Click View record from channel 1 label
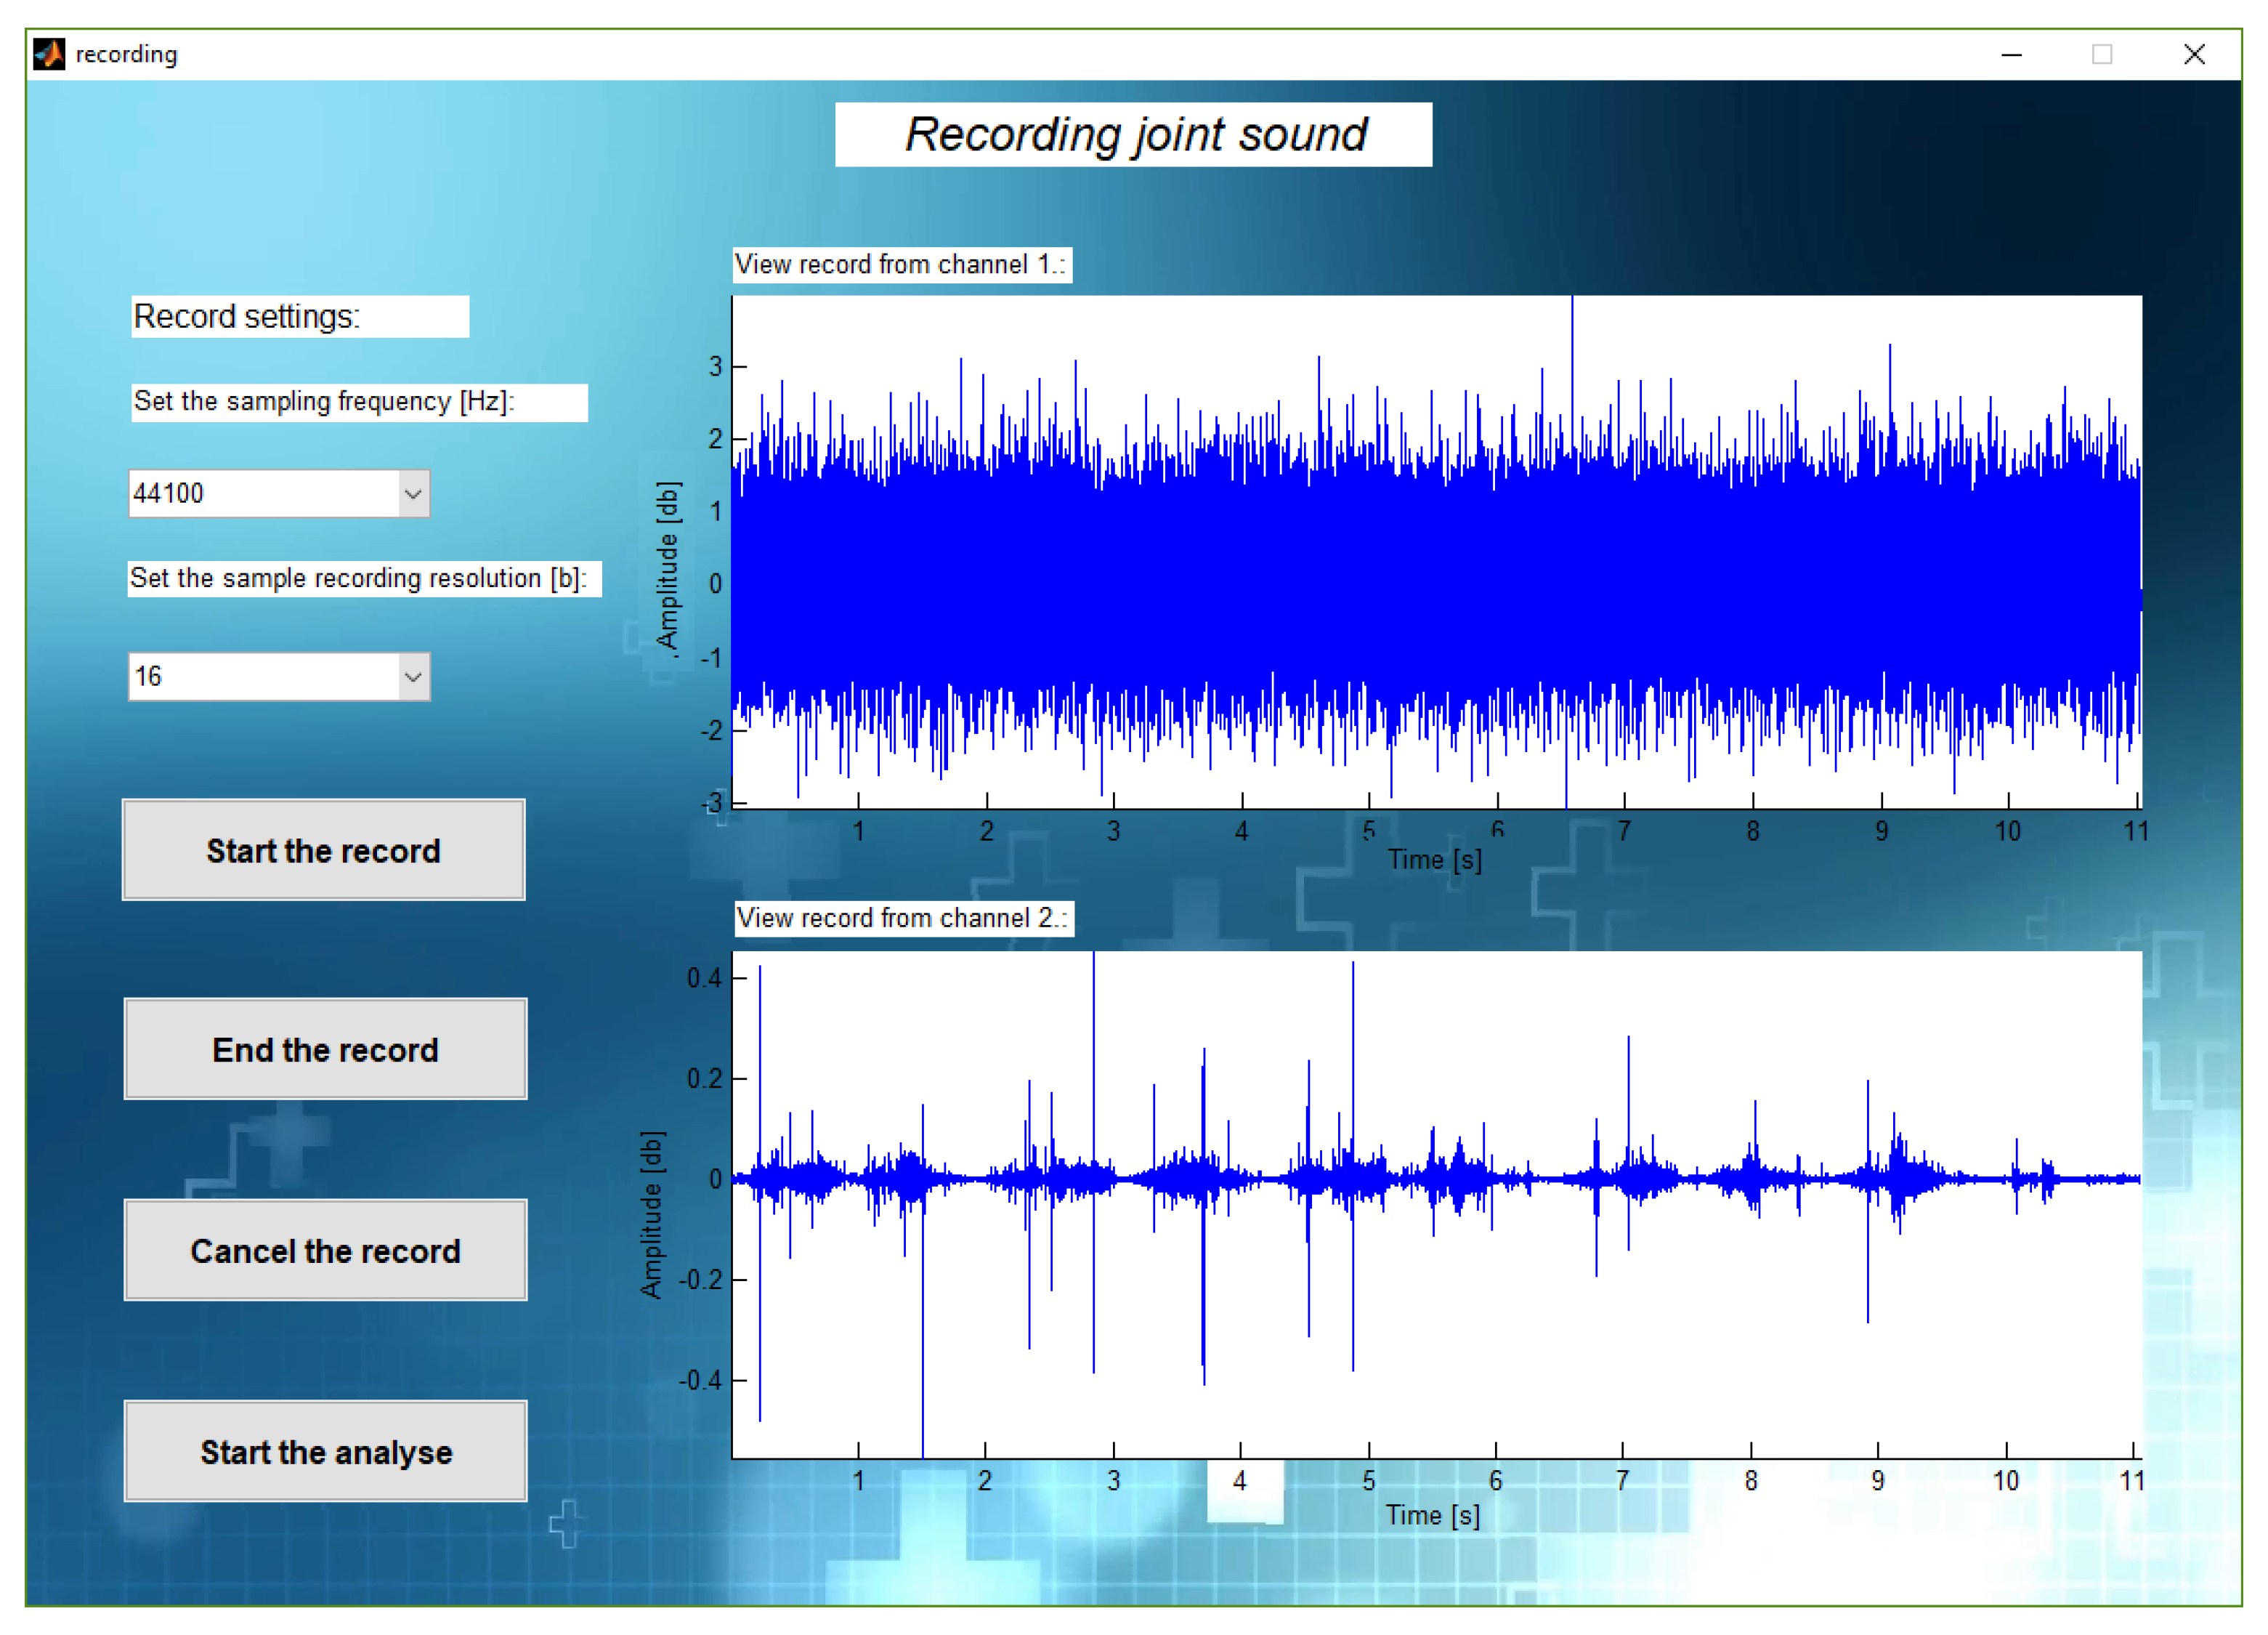The width and height of the screenshot is (2268, 1635). coord(901,265)
